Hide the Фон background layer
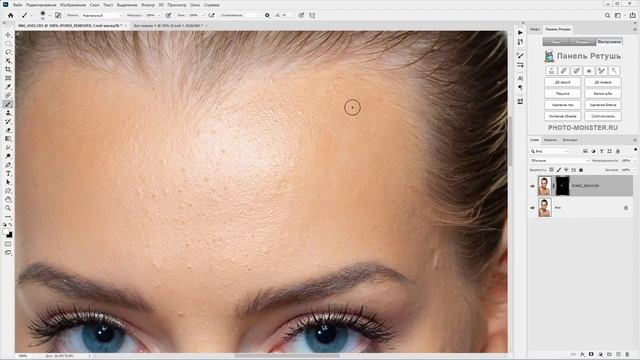 (x=532, y=208)
